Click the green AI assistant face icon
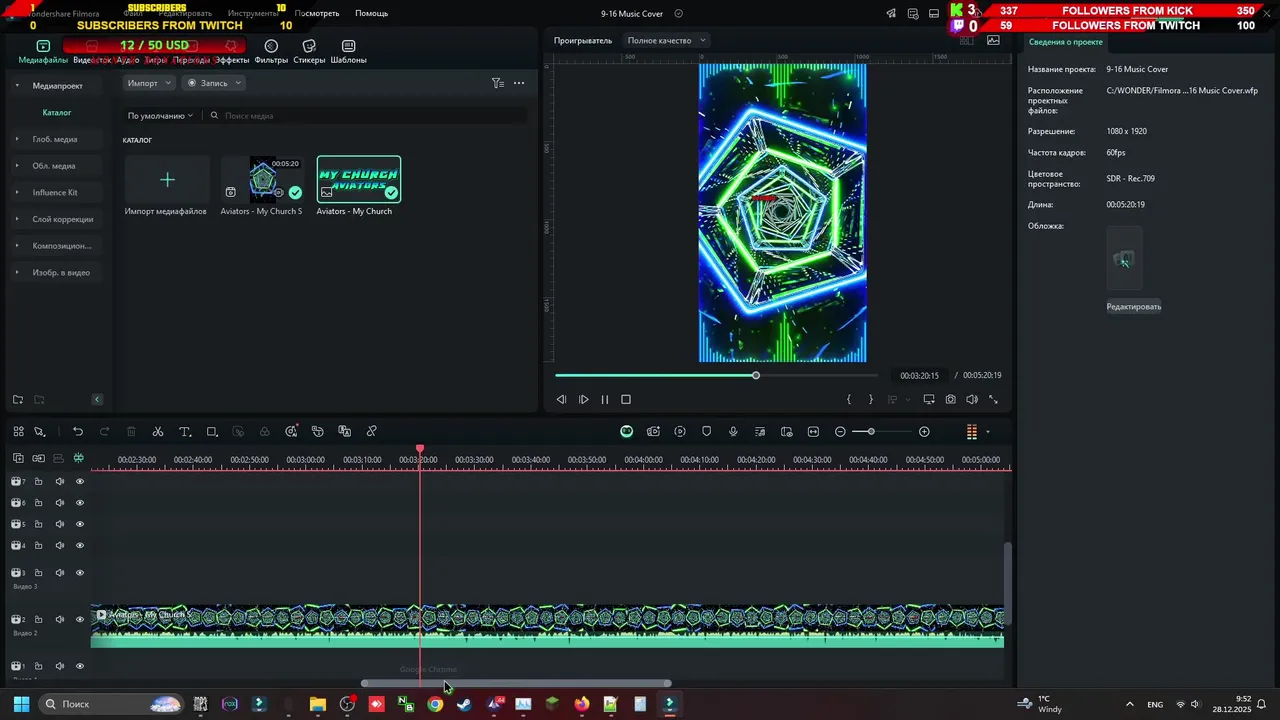This screenshot has width=1280, height=720. click(626, 431)
